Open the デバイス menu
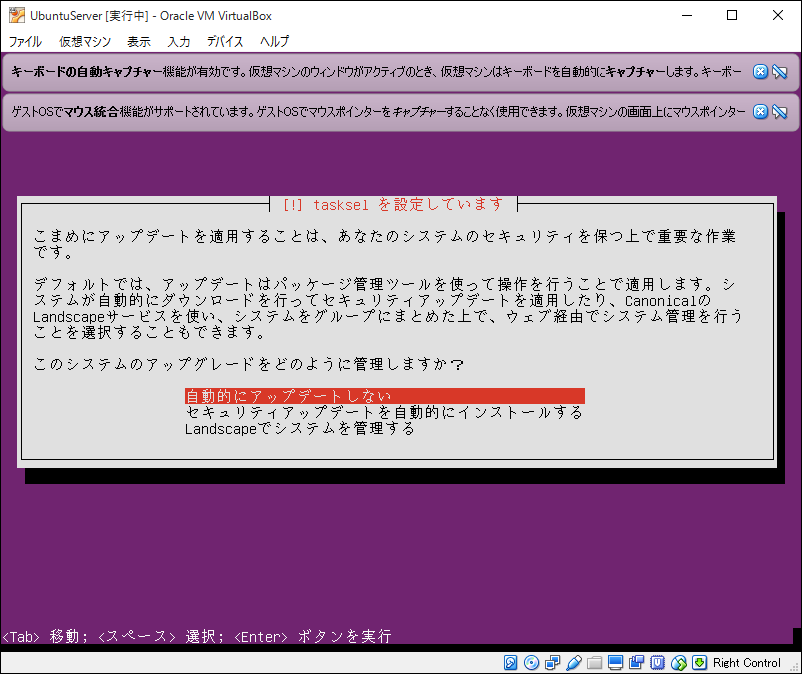This screenshot has height=674, width=802. (225, 42)
